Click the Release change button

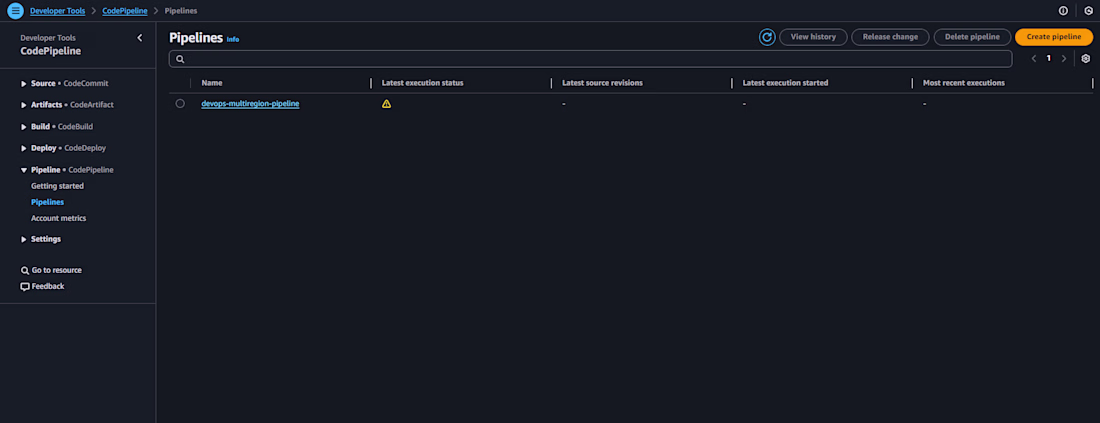tap(890, 37)
